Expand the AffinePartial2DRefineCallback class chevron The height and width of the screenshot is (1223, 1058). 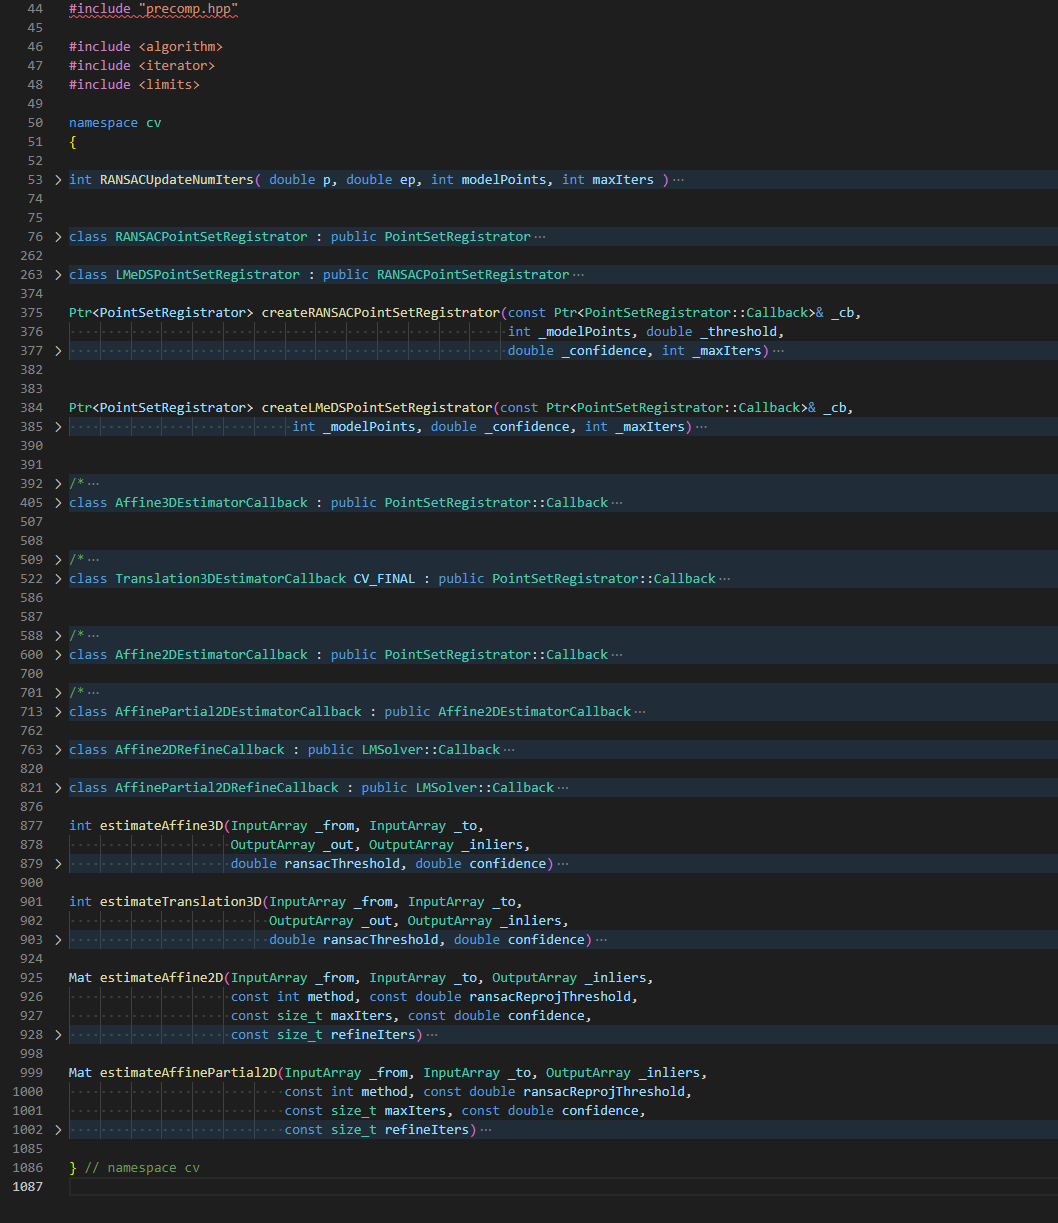pyautogui.click(x=58, y=788)
